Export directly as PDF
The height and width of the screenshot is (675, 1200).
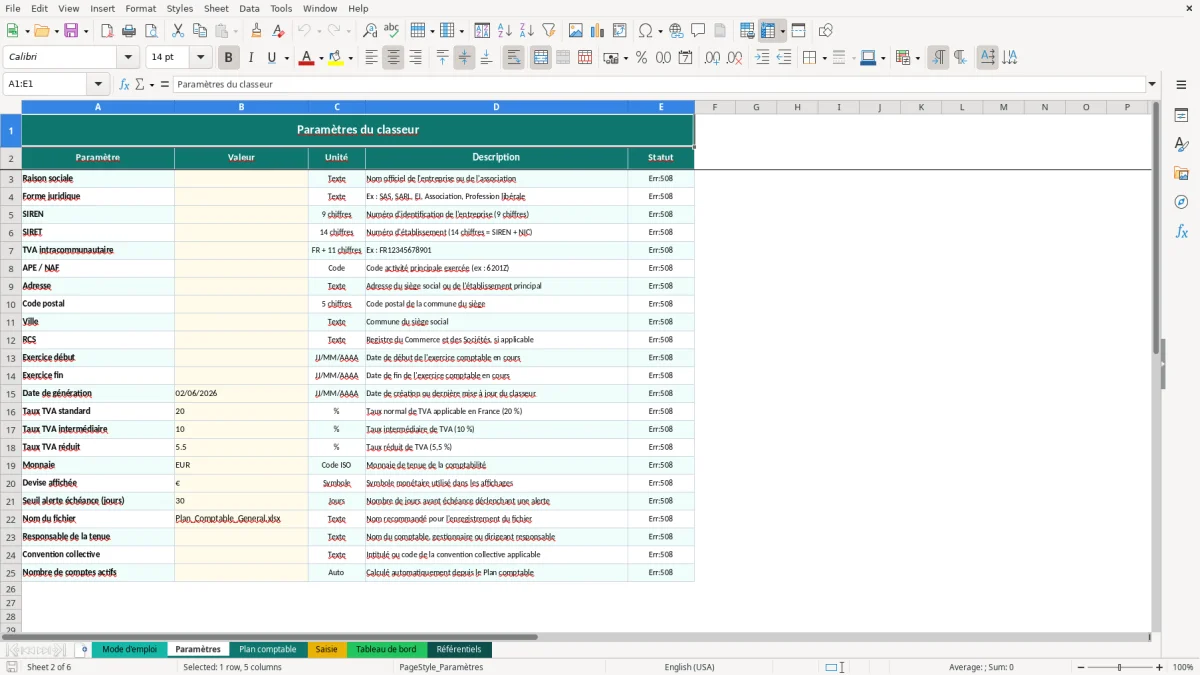(107, 31)
